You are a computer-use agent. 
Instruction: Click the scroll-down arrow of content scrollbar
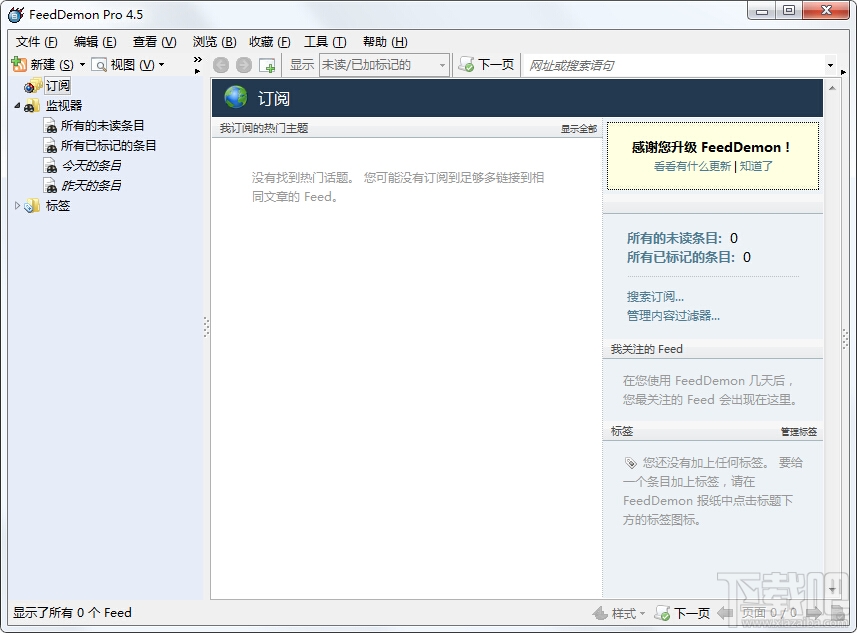pos(832,589)
